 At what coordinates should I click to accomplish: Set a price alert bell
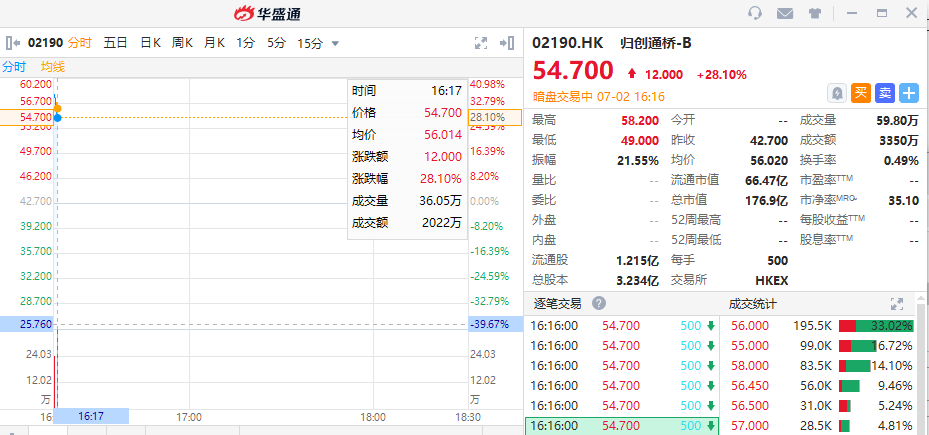click(x=837, y=93)
